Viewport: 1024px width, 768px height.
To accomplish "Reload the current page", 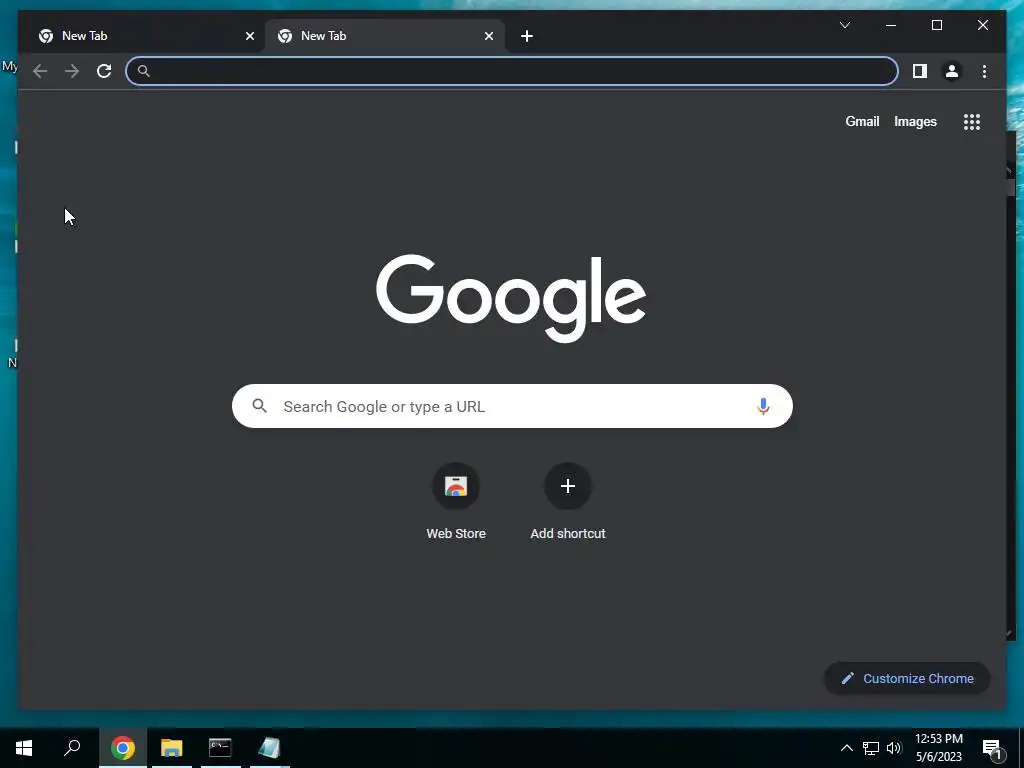I will pos(104,71).
